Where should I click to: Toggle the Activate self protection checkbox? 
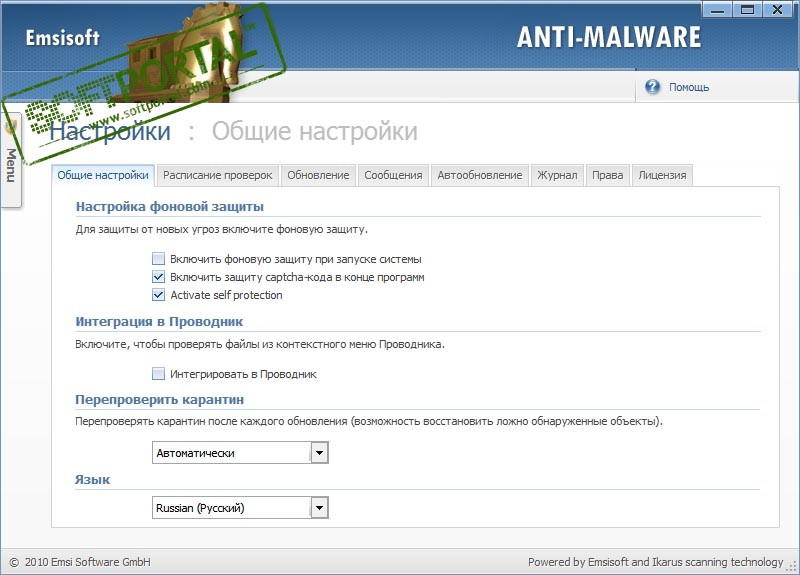coord(159,295)
